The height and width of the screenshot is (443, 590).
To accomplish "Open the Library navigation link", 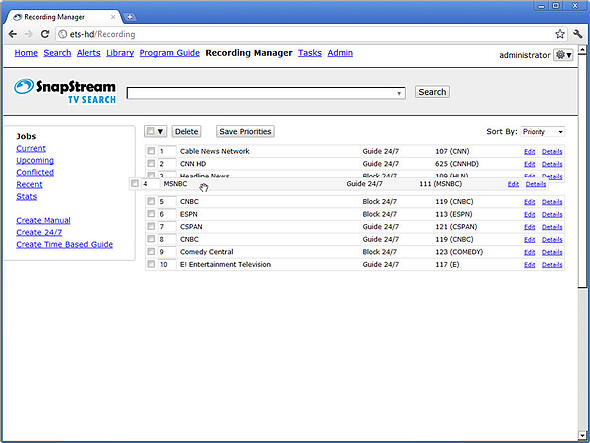I will point(120,53).
